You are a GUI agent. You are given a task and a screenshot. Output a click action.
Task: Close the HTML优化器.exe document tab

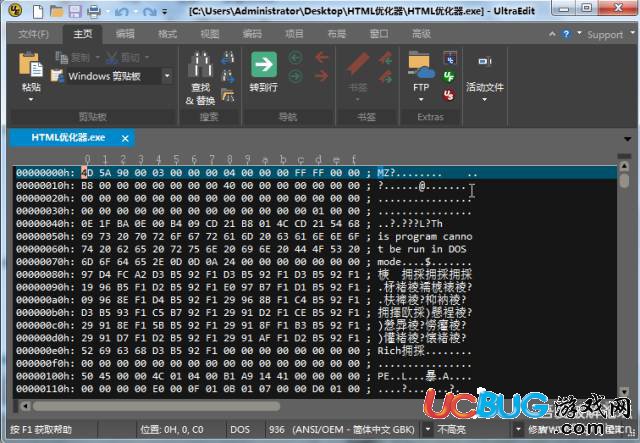tap(125, 138)
